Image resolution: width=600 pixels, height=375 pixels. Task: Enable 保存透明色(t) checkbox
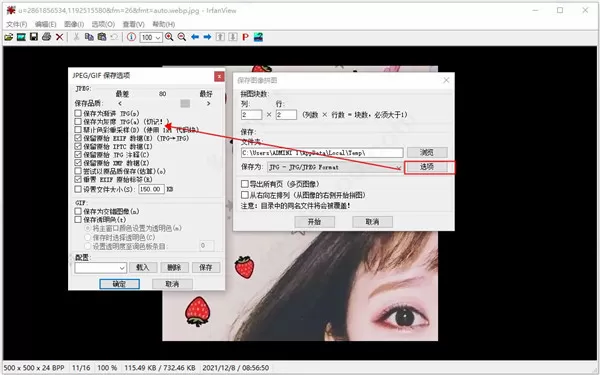coord(78,220)
